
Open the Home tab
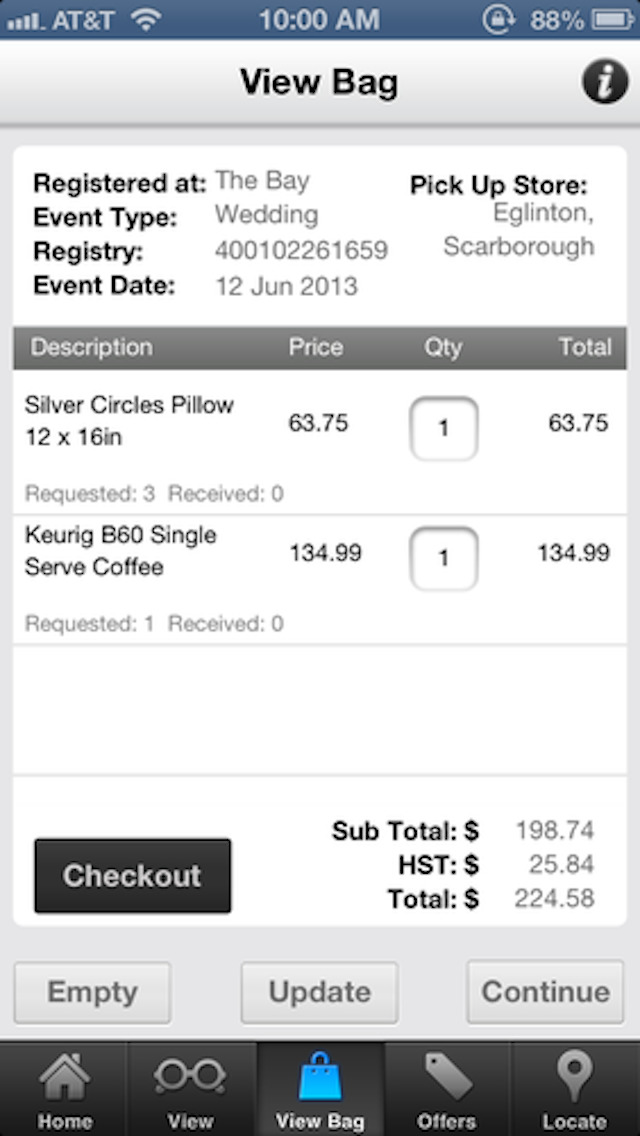pyautogui.click(x=64, y=1088)
